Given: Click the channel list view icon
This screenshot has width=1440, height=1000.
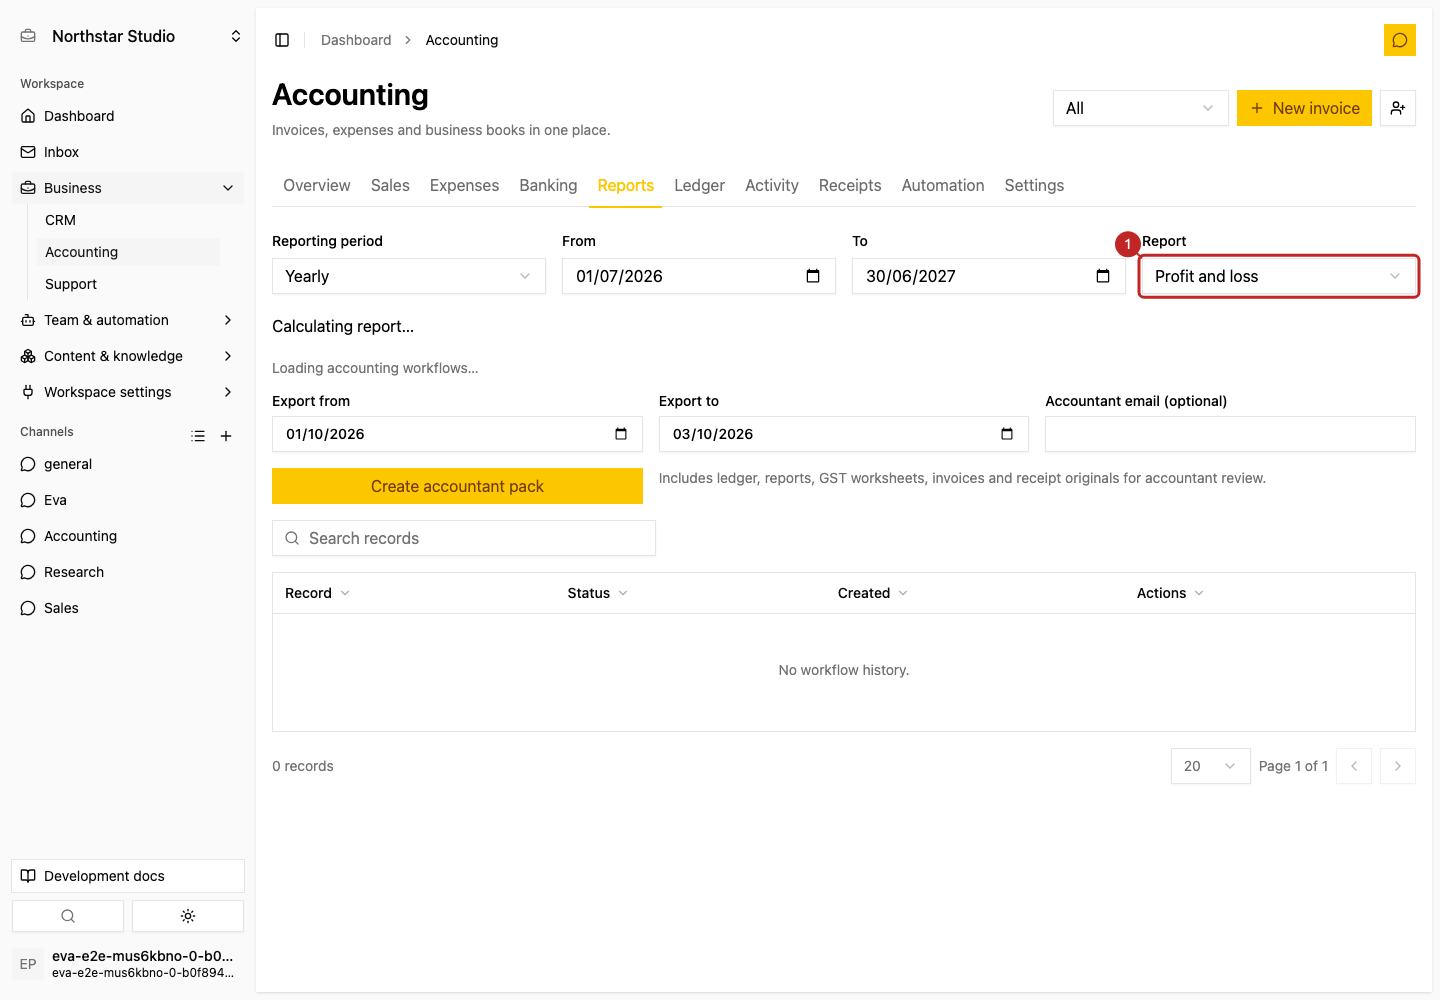Looking at the screenshot, I should click(198, 436).
